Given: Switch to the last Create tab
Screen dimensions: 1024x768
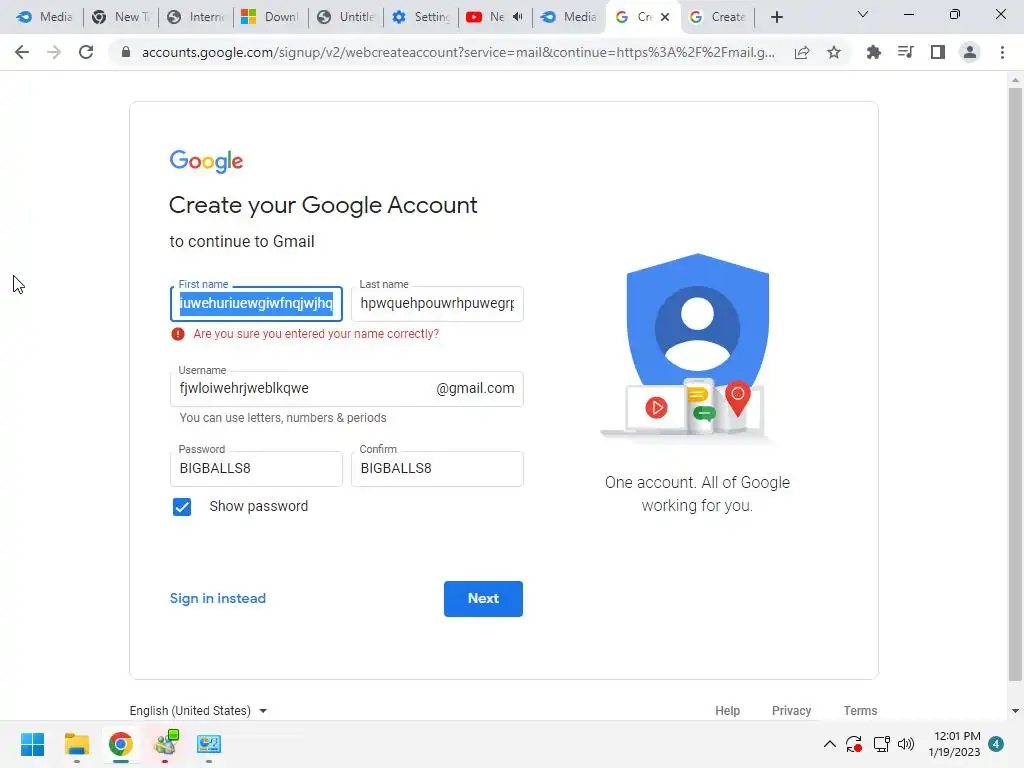Looking at the screenshot, I should pyautogui.click(x=718, y=17).
